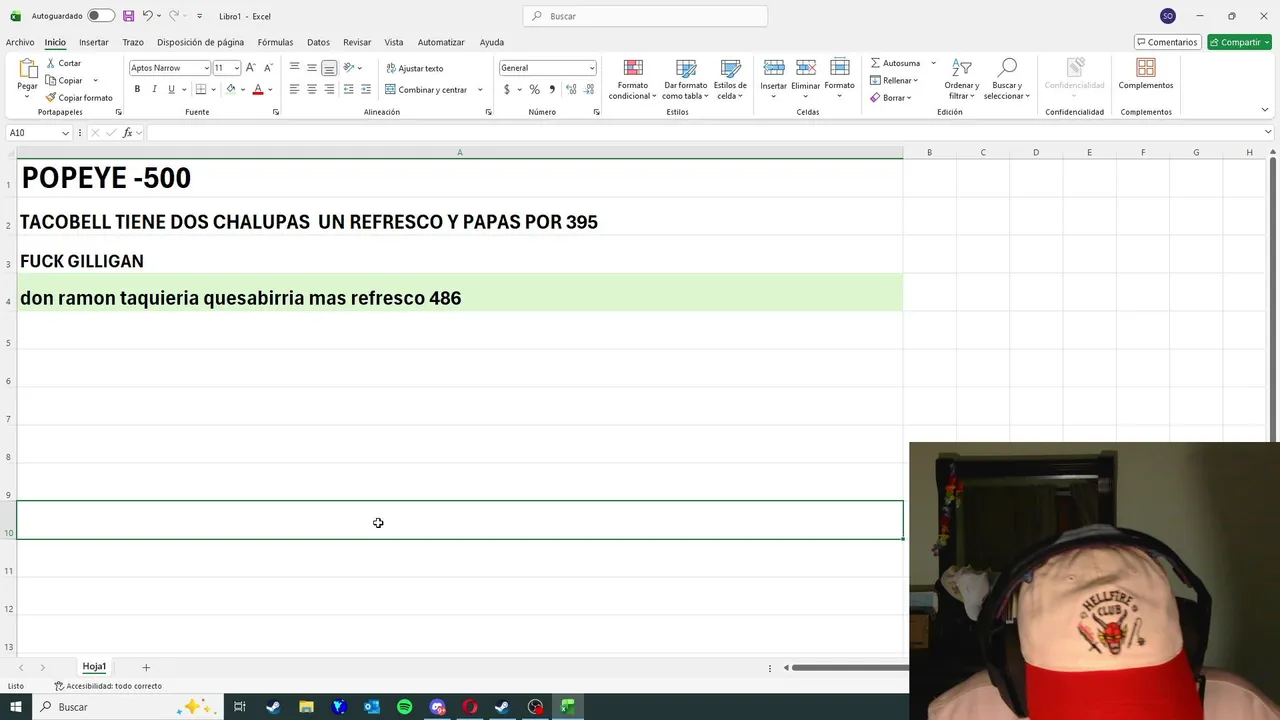1280x720 pixels.
Task: Toggle bottom vertical alignment
Action: pos(329,68)
